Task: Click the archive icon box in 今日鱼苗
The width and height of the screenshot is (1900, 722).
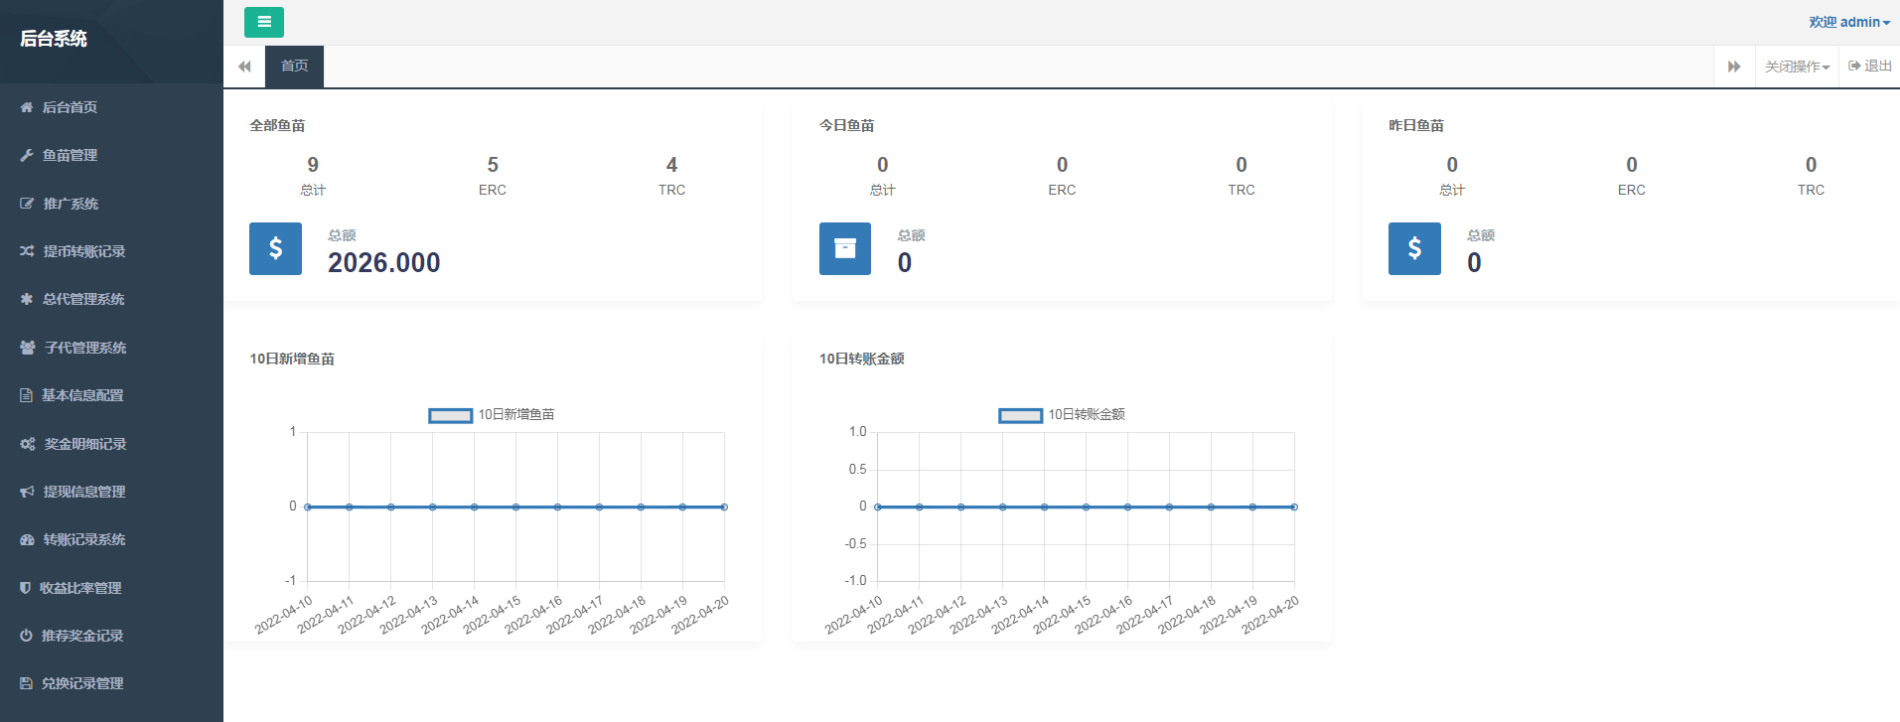Action: pyautogui.click(x=845, y=249)
